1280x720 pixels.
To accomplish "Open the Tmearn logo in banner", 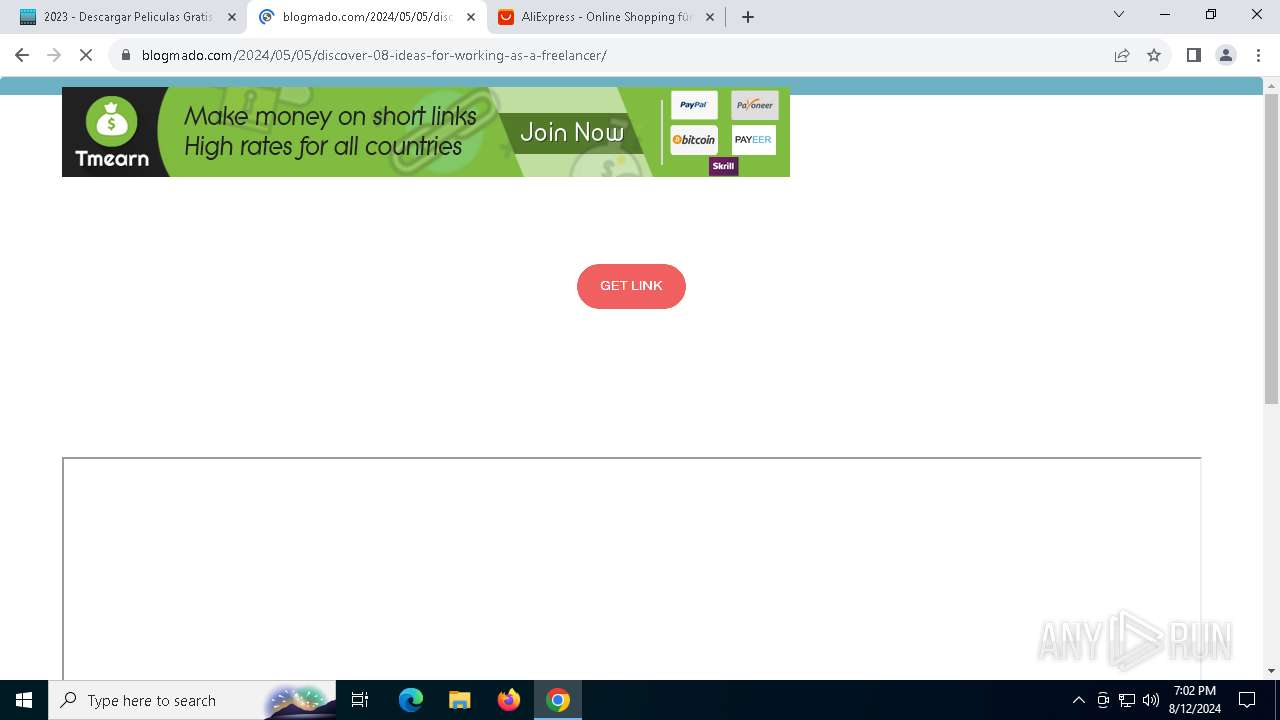I will click(x=112, y=132).
